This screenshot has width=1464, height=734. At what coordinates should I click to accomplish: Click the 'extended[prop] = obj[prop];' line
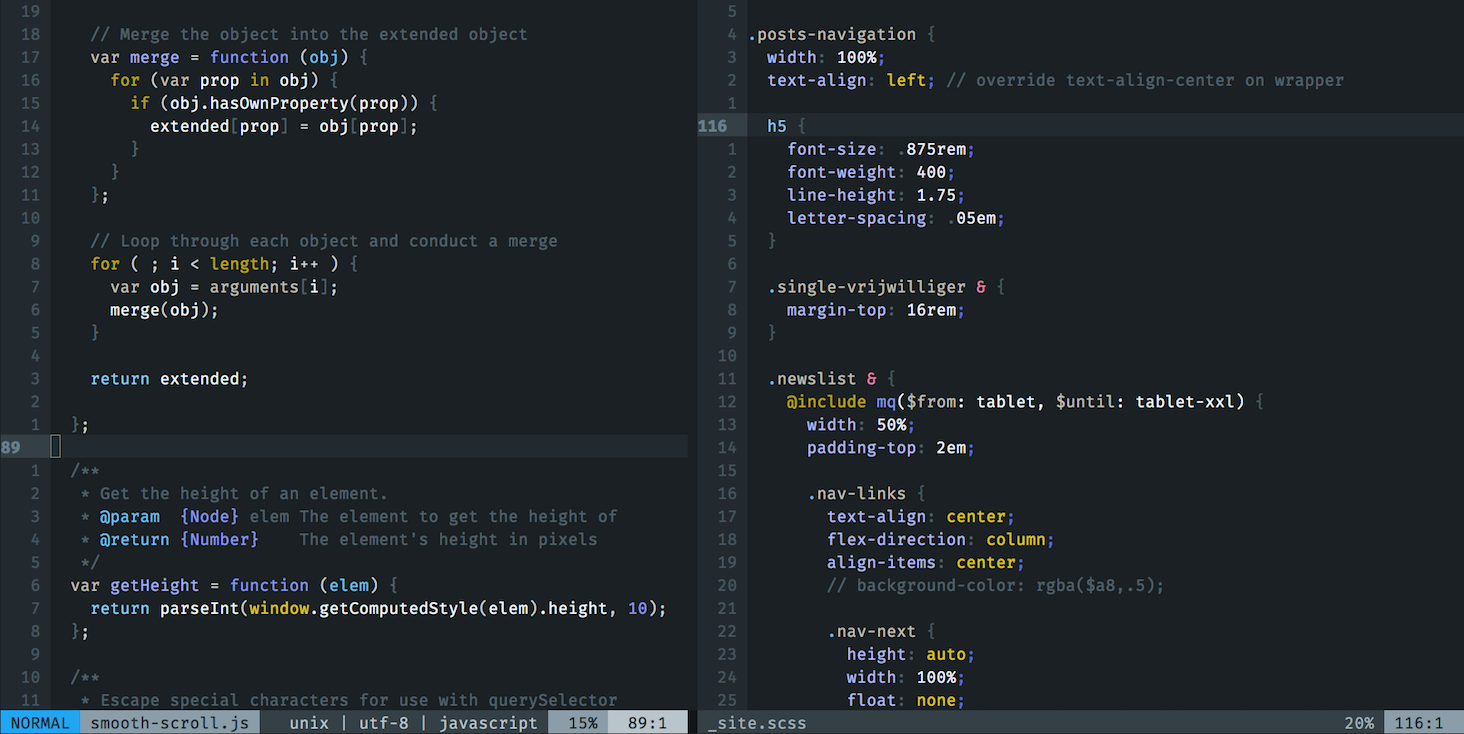[284, 126]
